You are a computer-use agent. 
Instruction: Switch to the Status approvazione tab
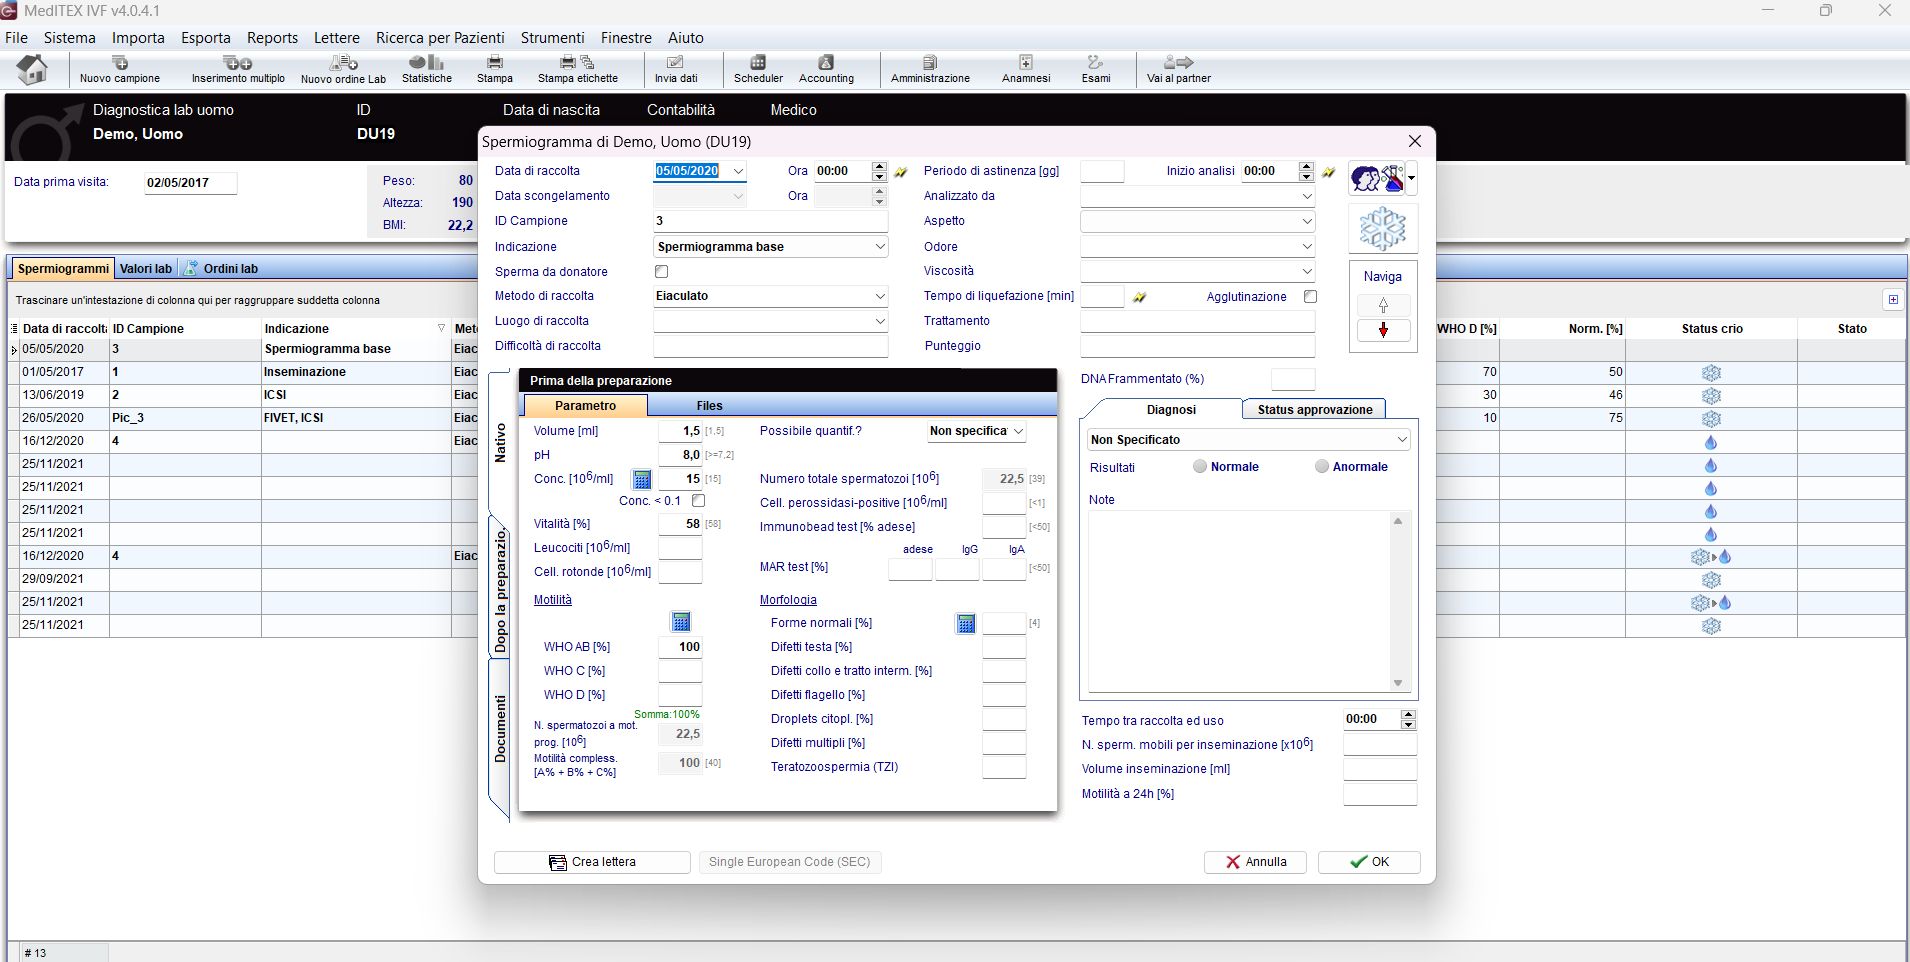coord(1314,410)
